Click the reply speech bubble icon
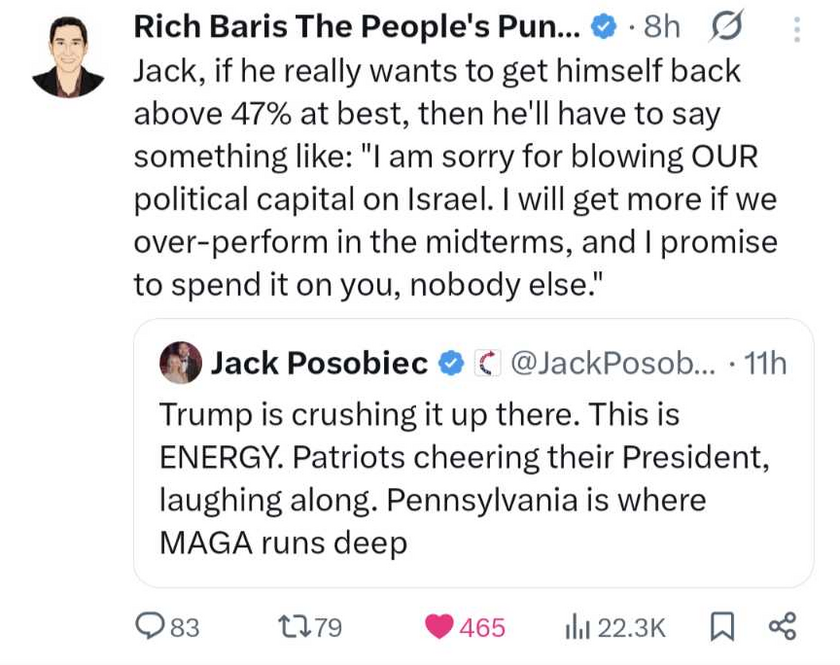 click(150, 627)
